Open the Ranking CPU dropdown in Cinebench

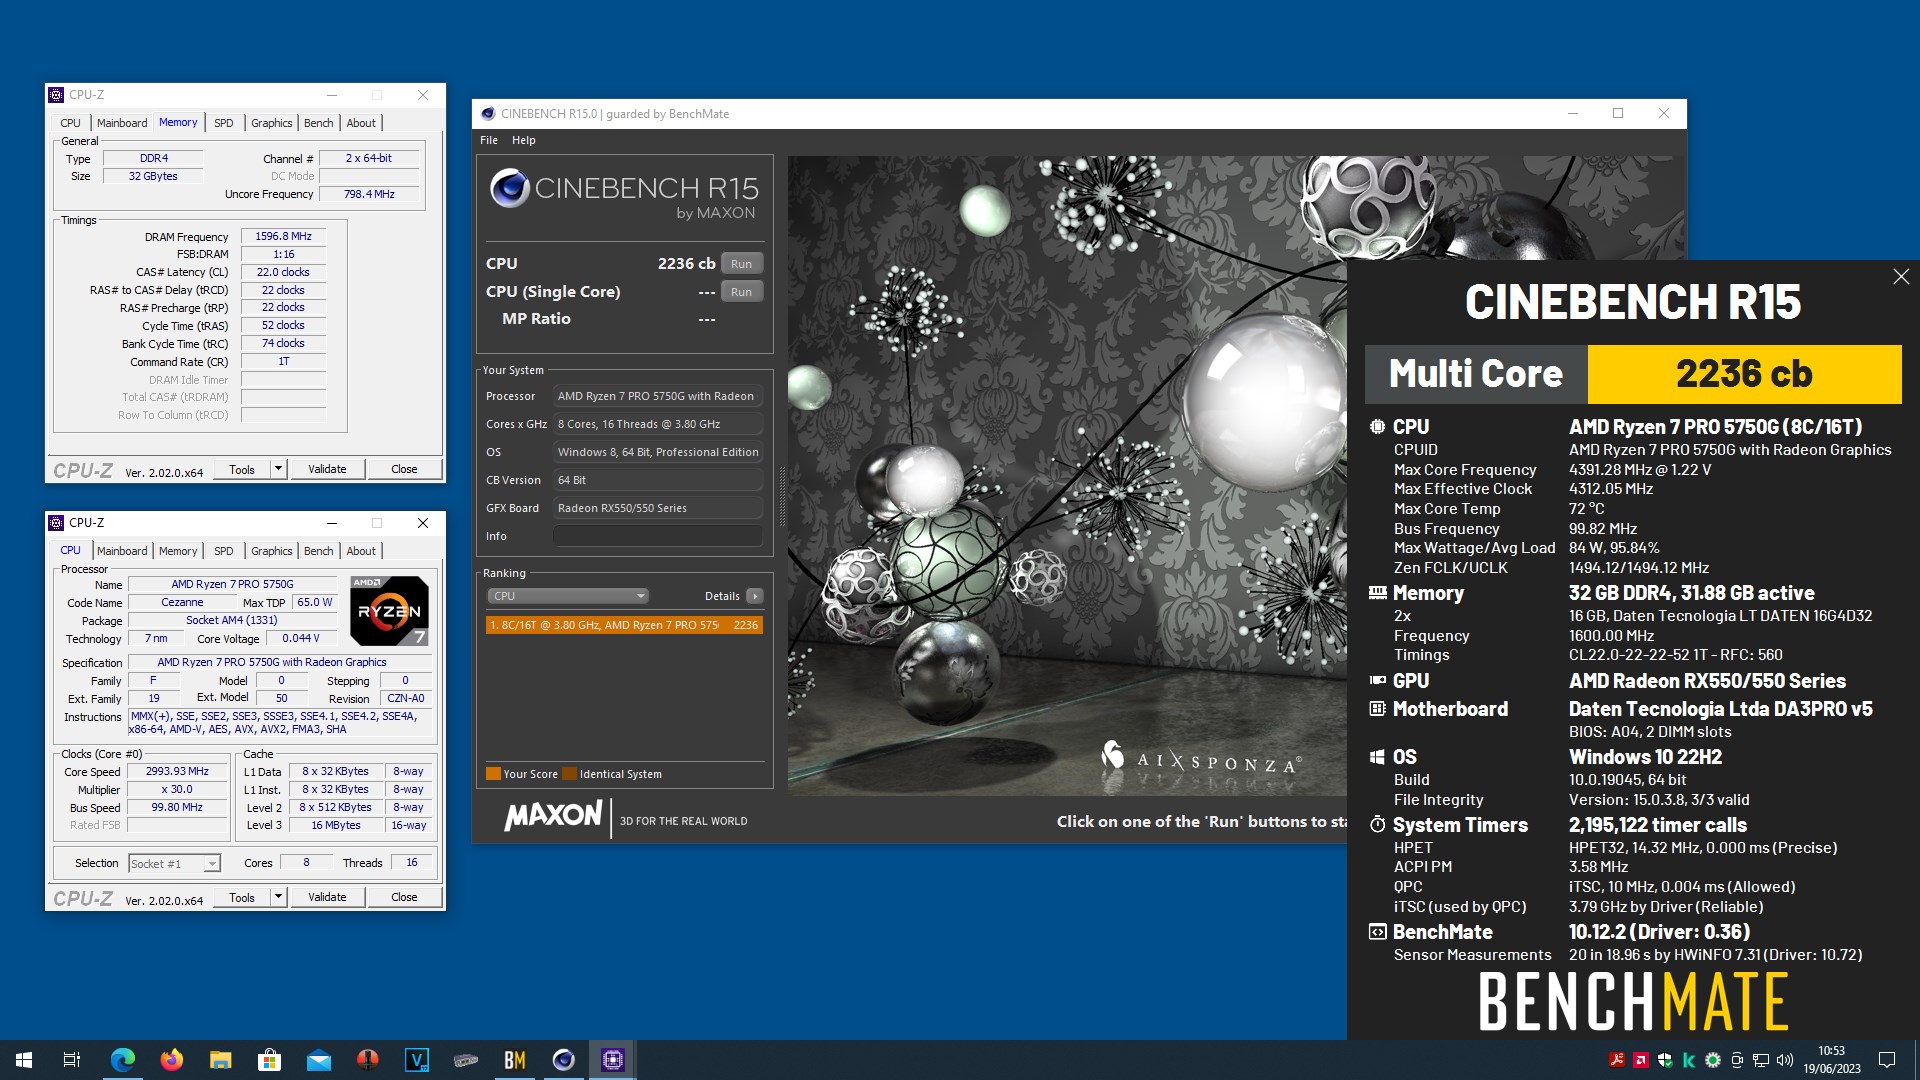tap(567, 596)
